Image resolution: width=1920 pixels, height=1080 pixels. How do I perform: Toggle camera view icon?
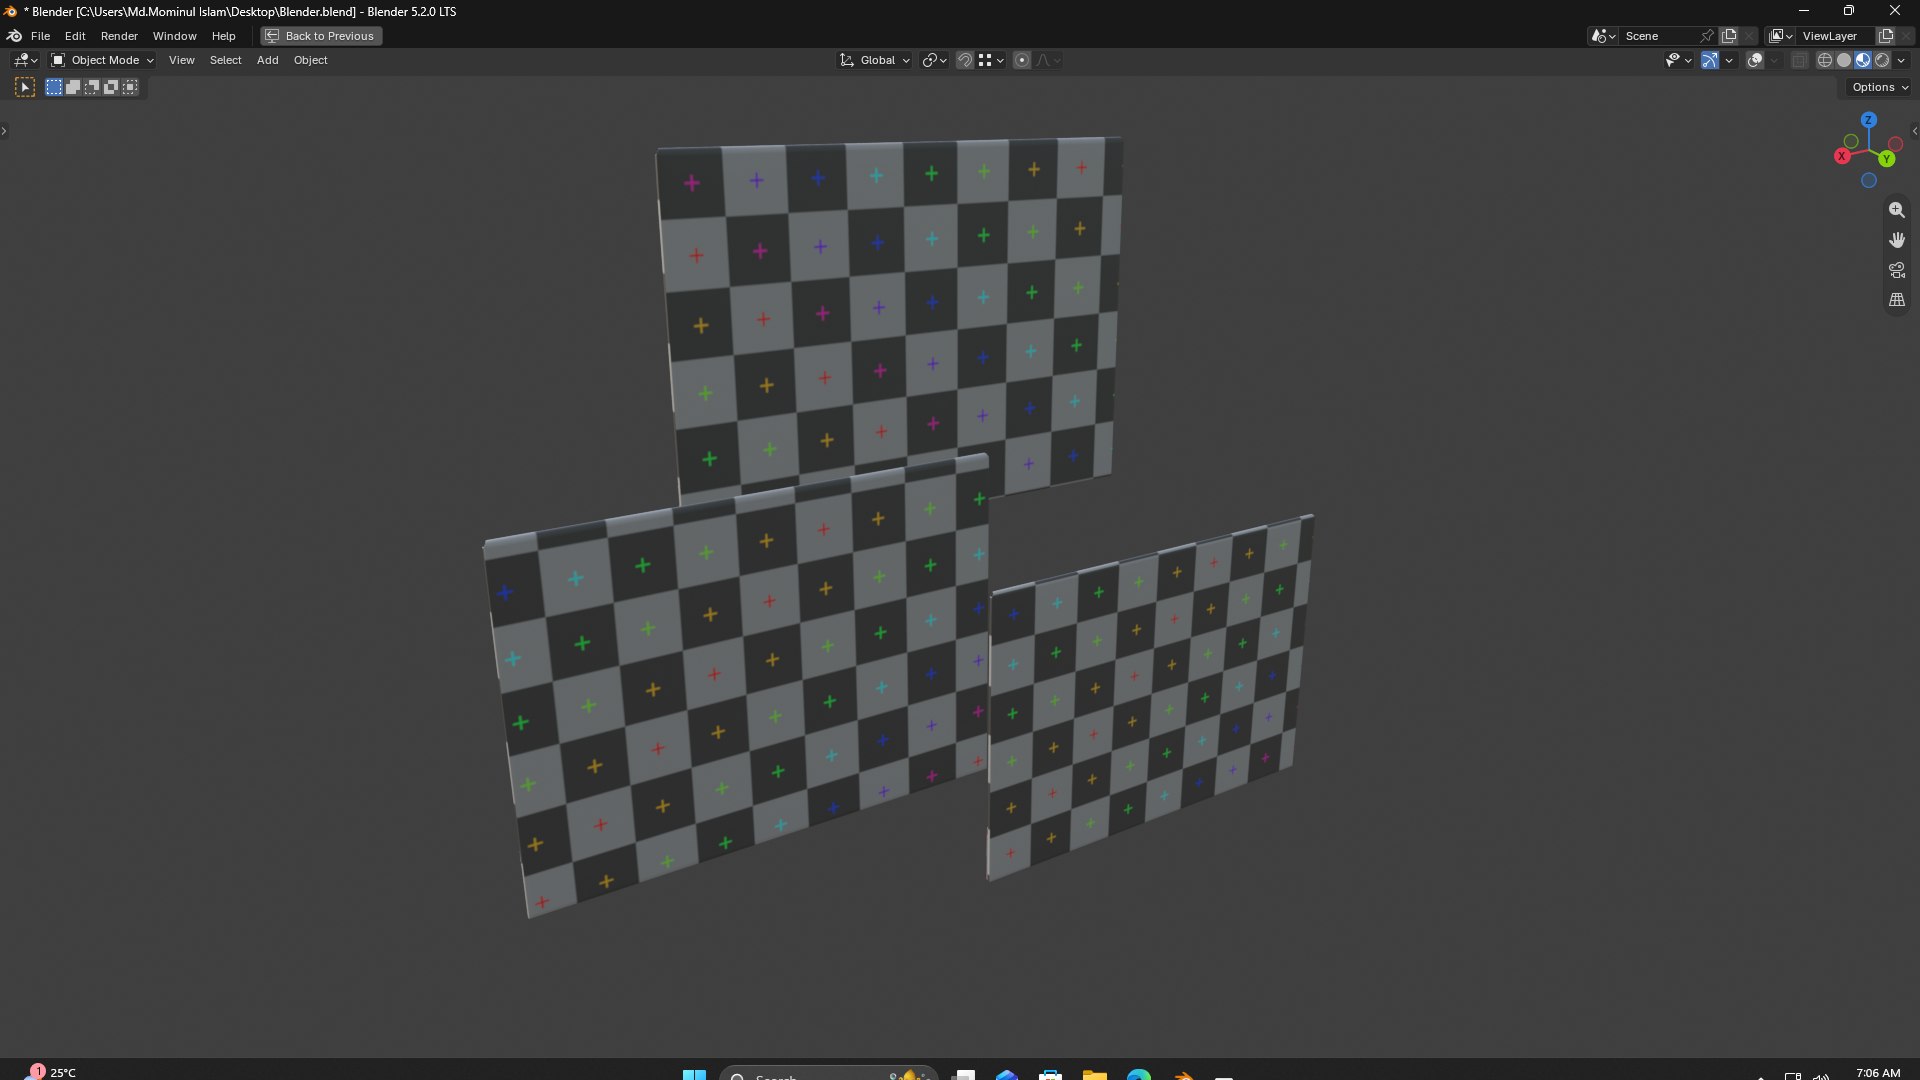tap(1896, 270)
